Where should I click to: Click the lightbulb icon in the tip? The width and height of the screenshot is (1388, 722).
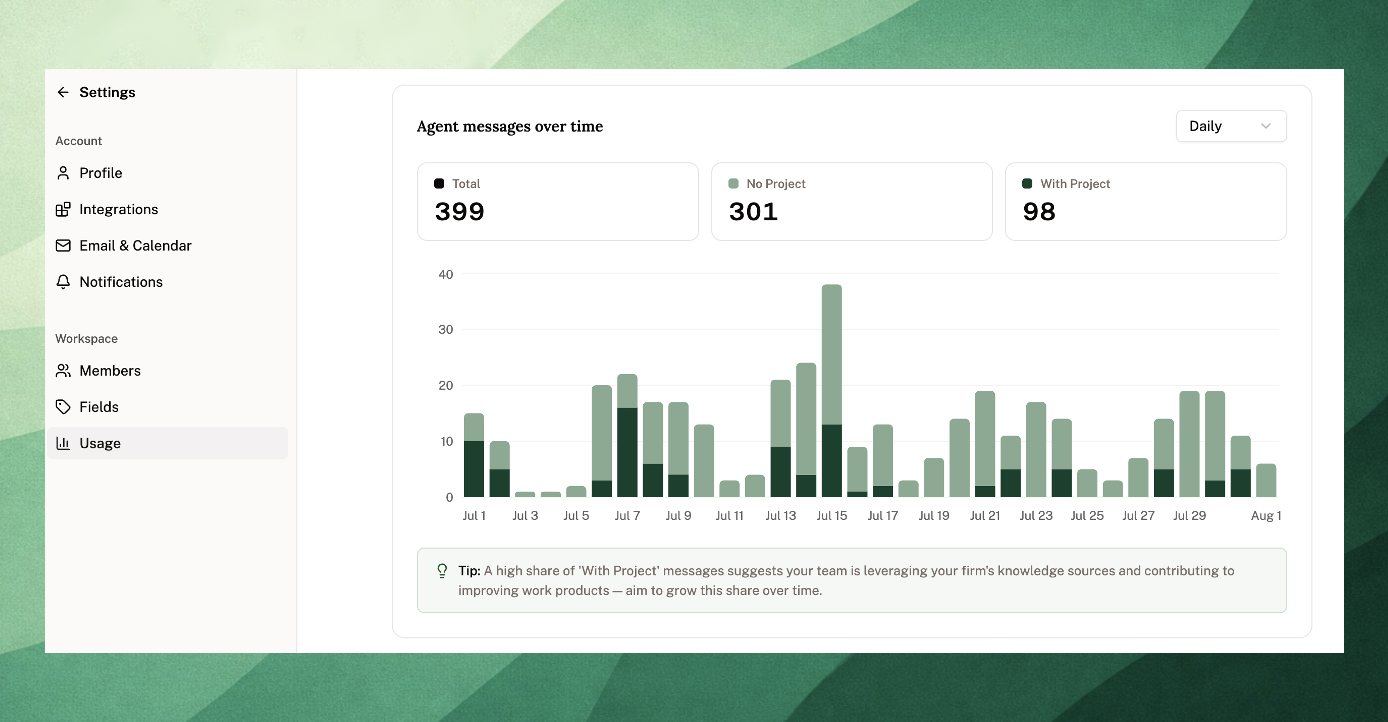point(442,571)
